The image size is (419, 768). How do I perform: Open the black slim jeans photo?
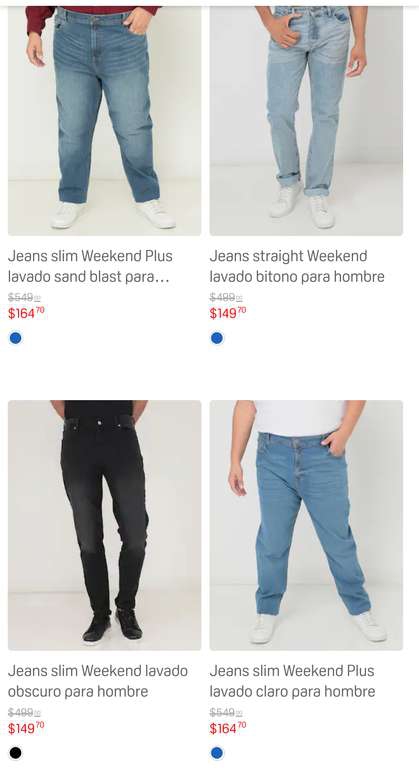[104, 525]
